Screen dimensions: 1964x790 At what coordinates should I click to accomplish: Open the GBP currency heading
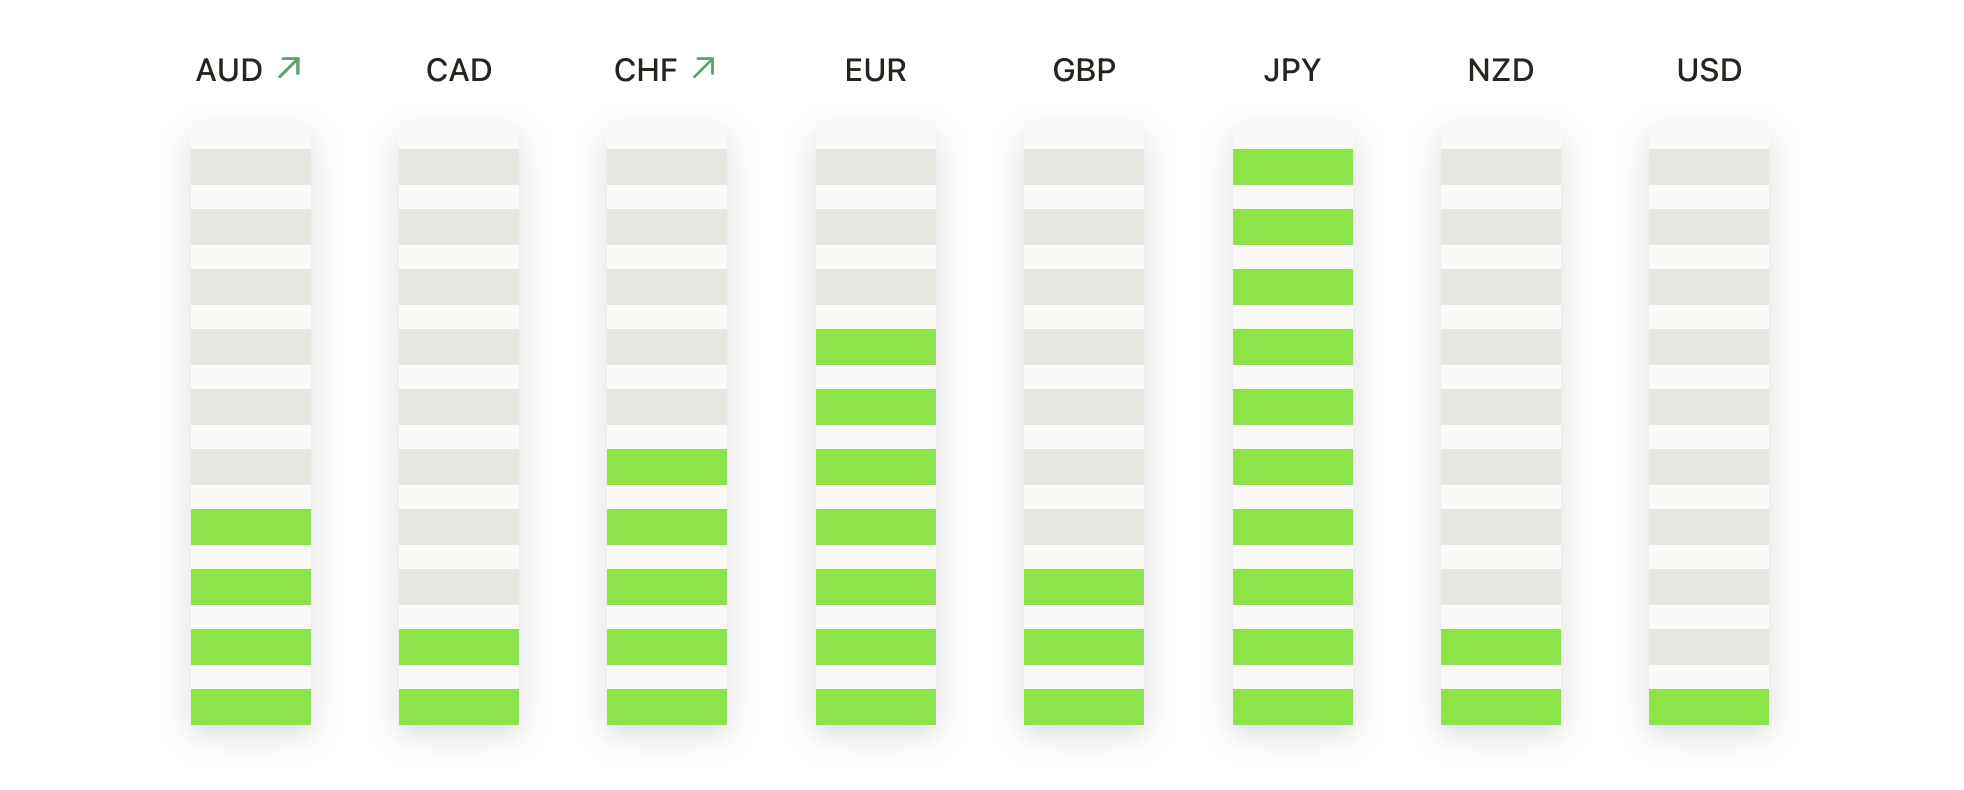pyautogui.click(x=1084, y=70)
